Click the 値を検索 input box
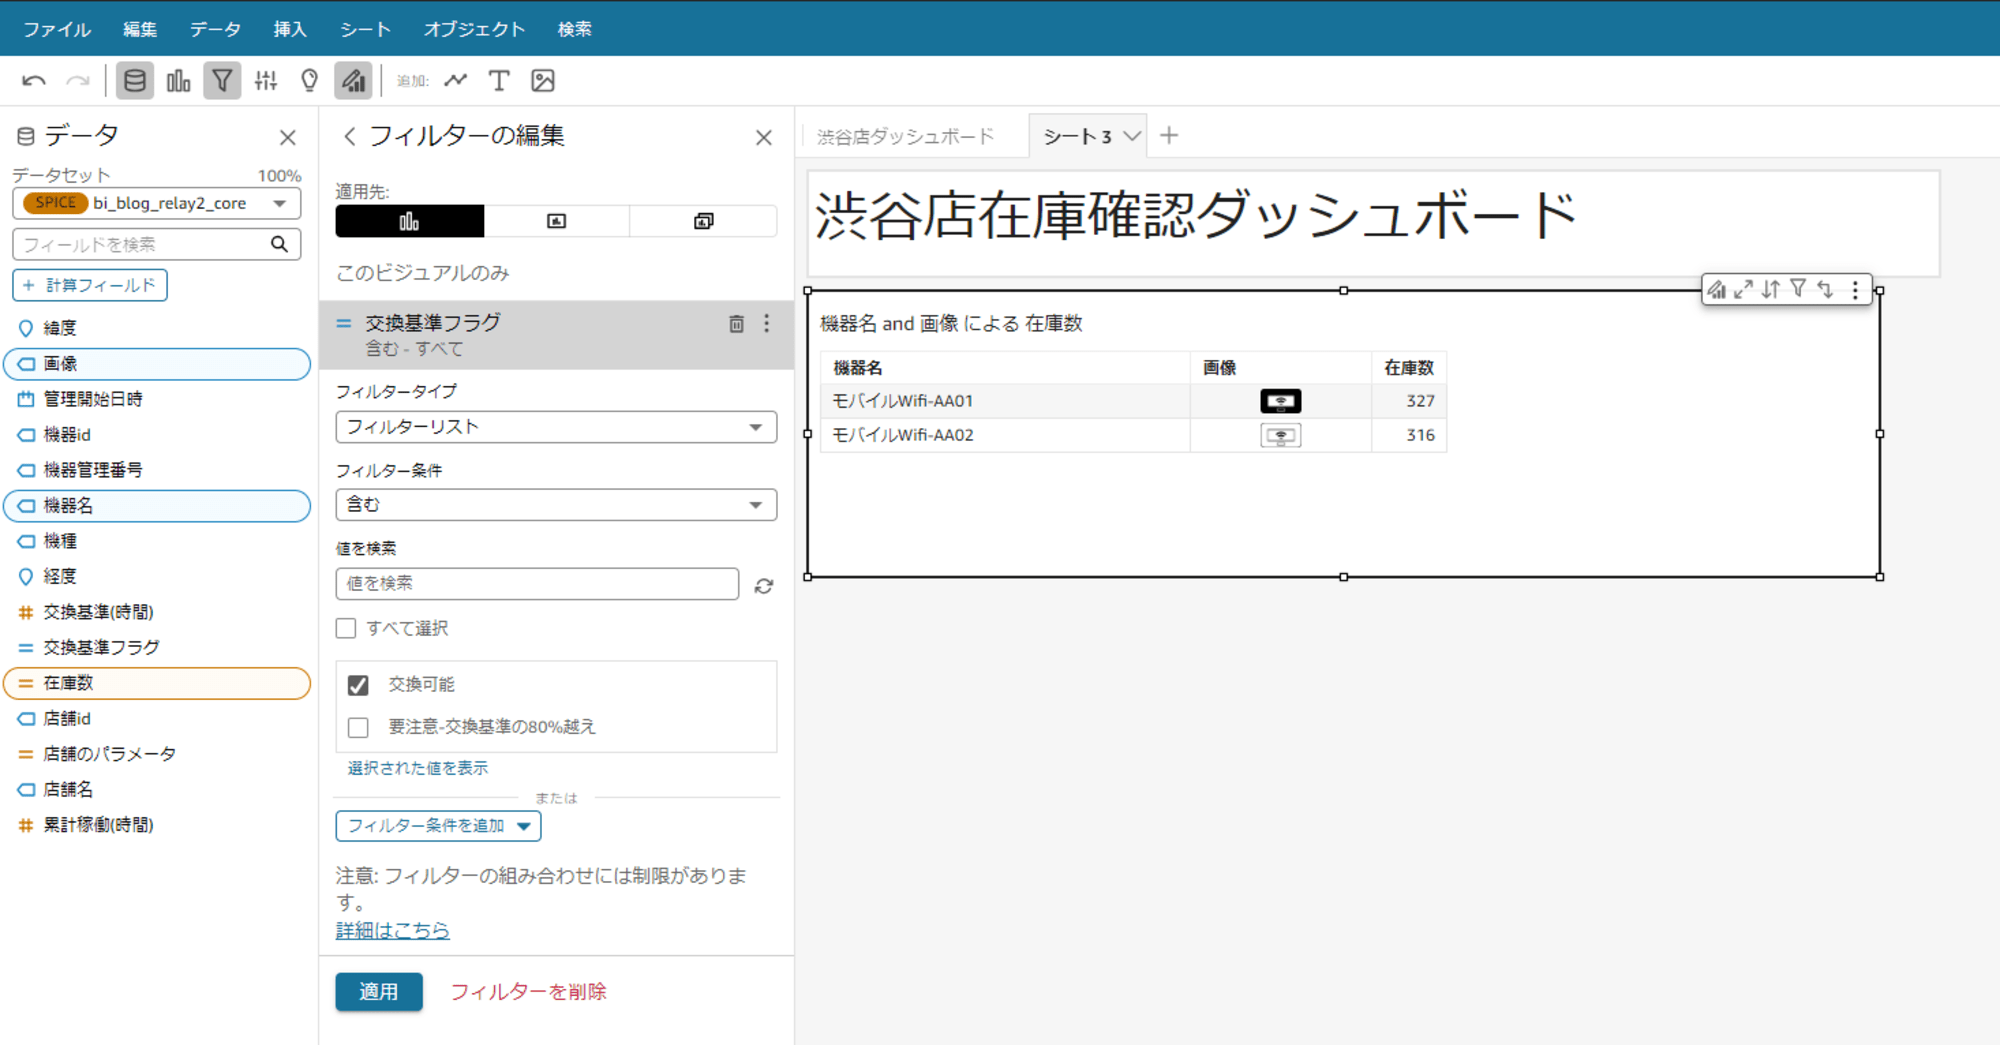 tap(537, 584)
